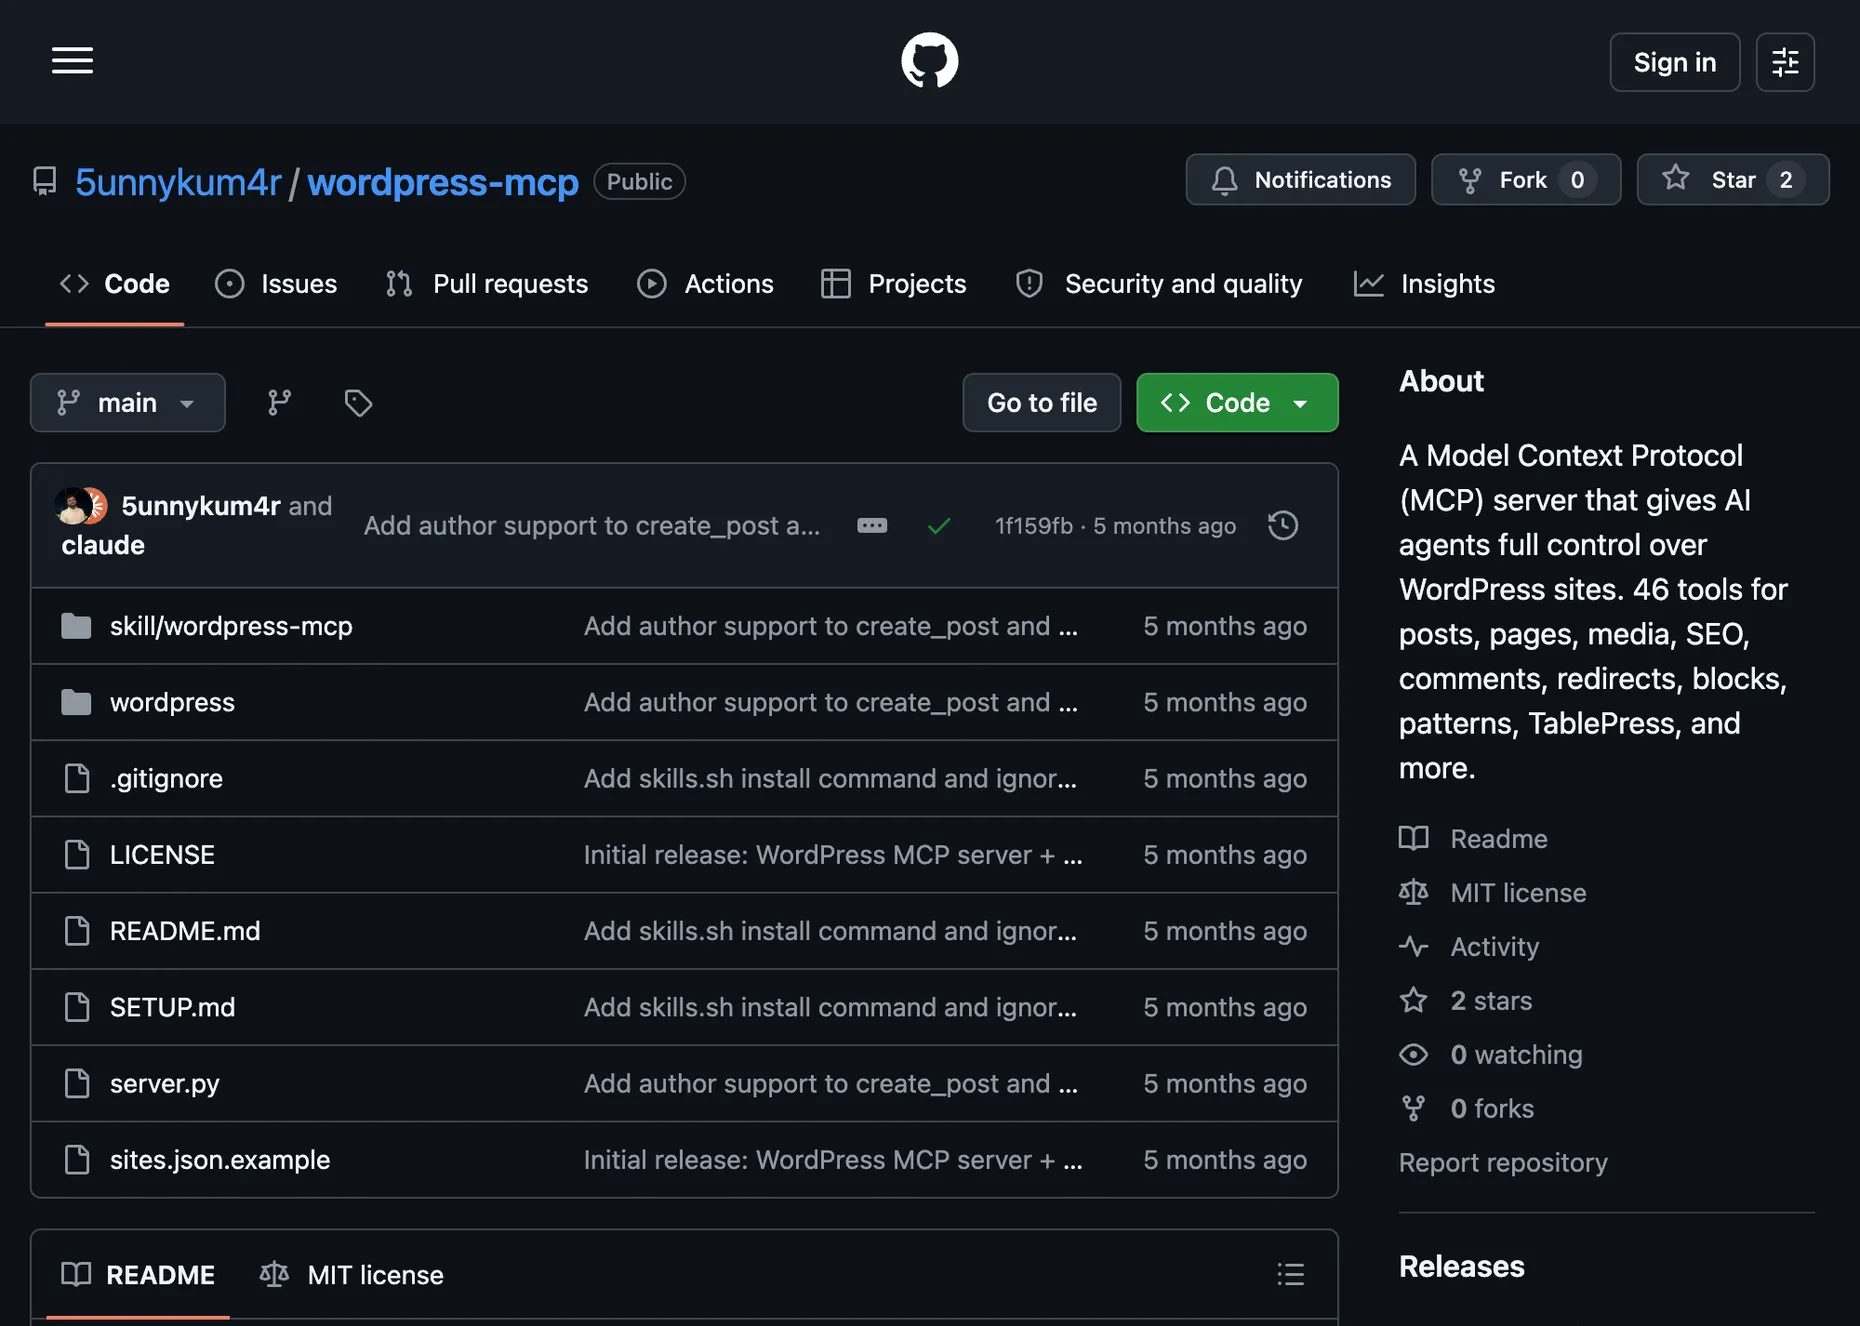Screen dimensions: 1860x1326
Task: Open .gitignore row commit message
Action: (x=830, y=779)
